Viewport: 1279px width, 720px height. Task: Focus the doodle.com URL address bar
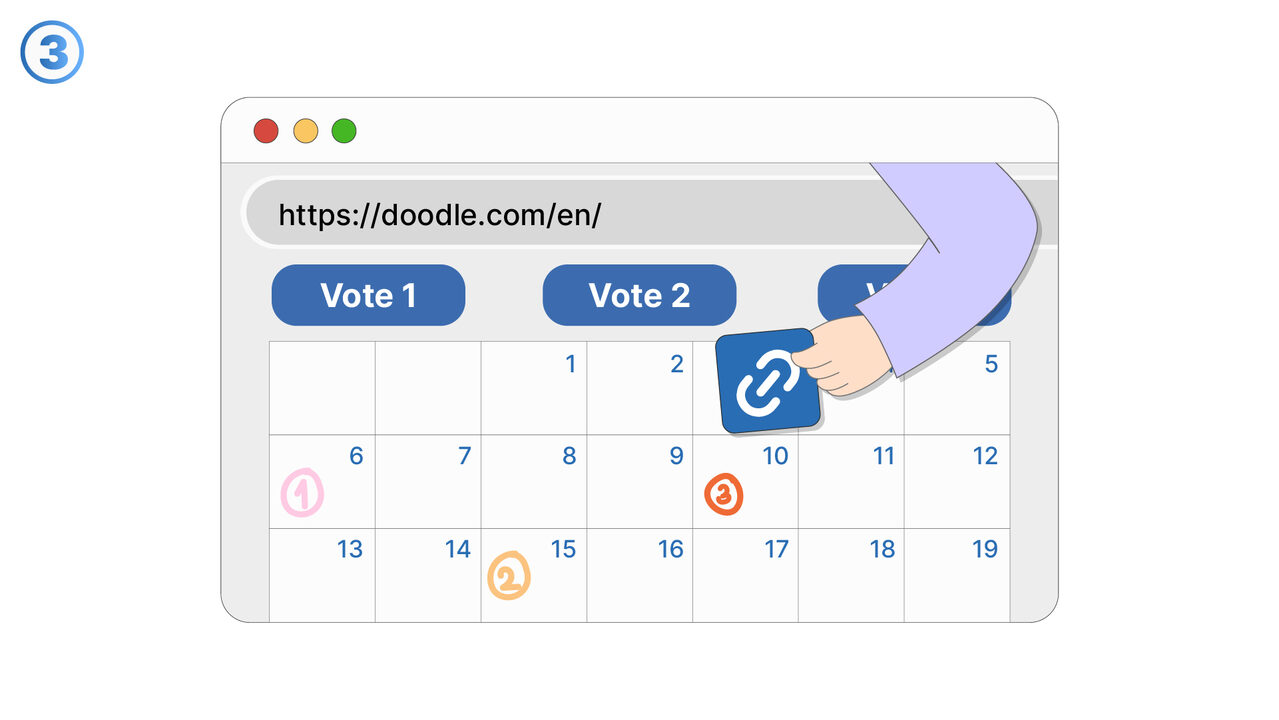[x=560, y=214]
